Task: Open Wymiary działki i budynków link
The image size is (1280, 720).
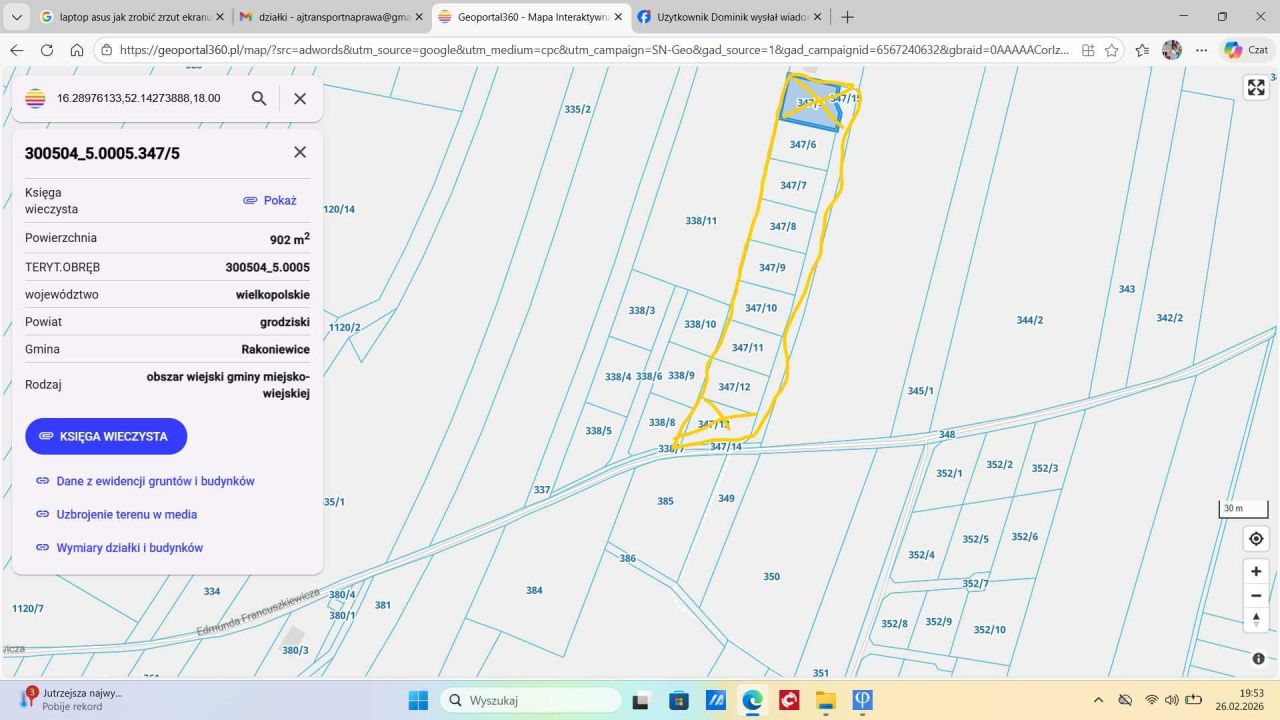Action: [x=129, y=547]
